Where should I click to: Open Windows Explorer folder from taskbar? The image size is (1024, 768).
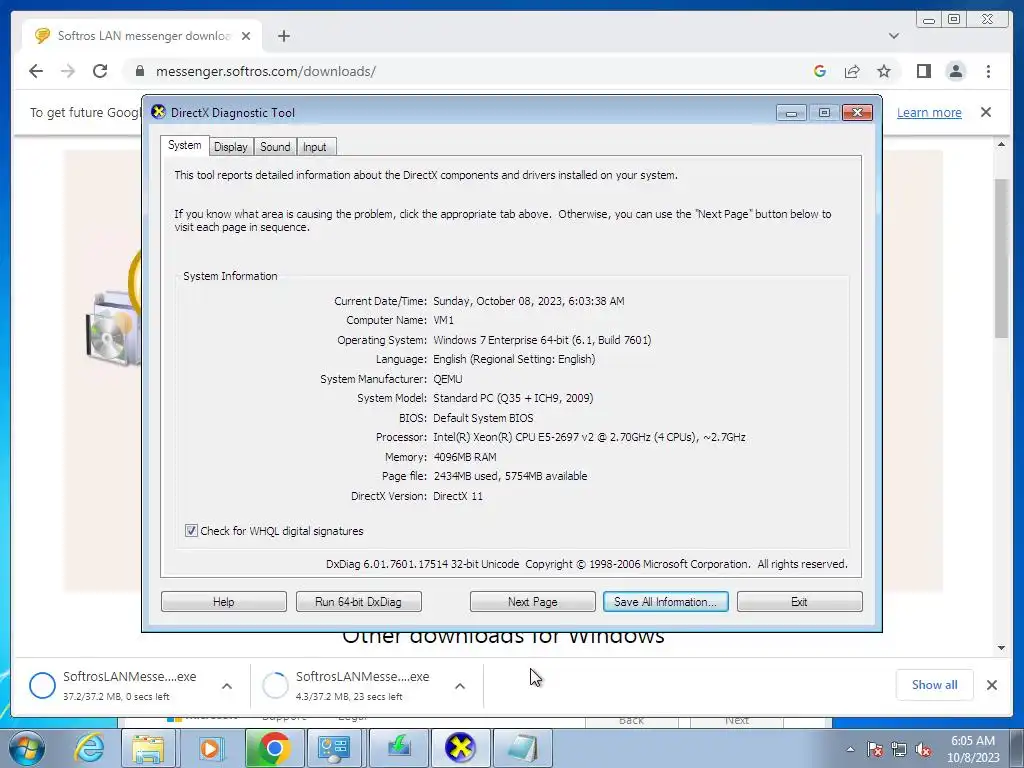coord(148,748)
